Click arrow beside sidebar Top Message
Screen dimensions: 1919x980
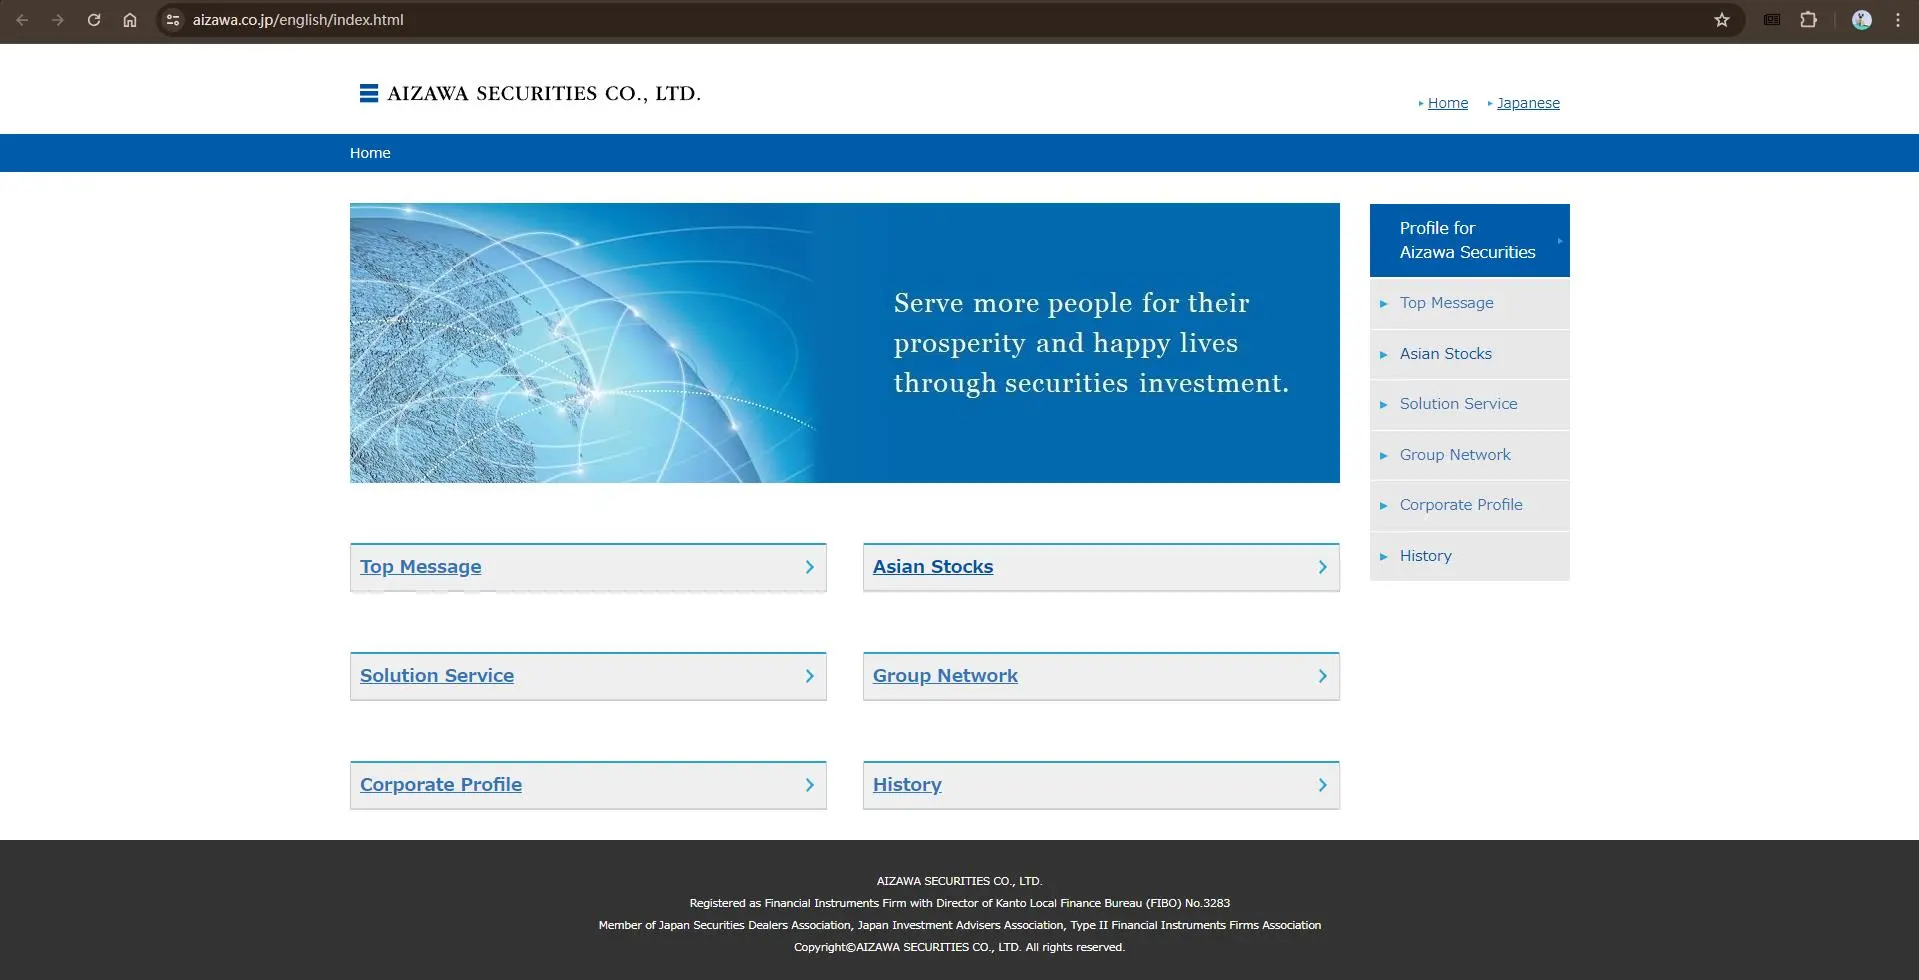1384,304
